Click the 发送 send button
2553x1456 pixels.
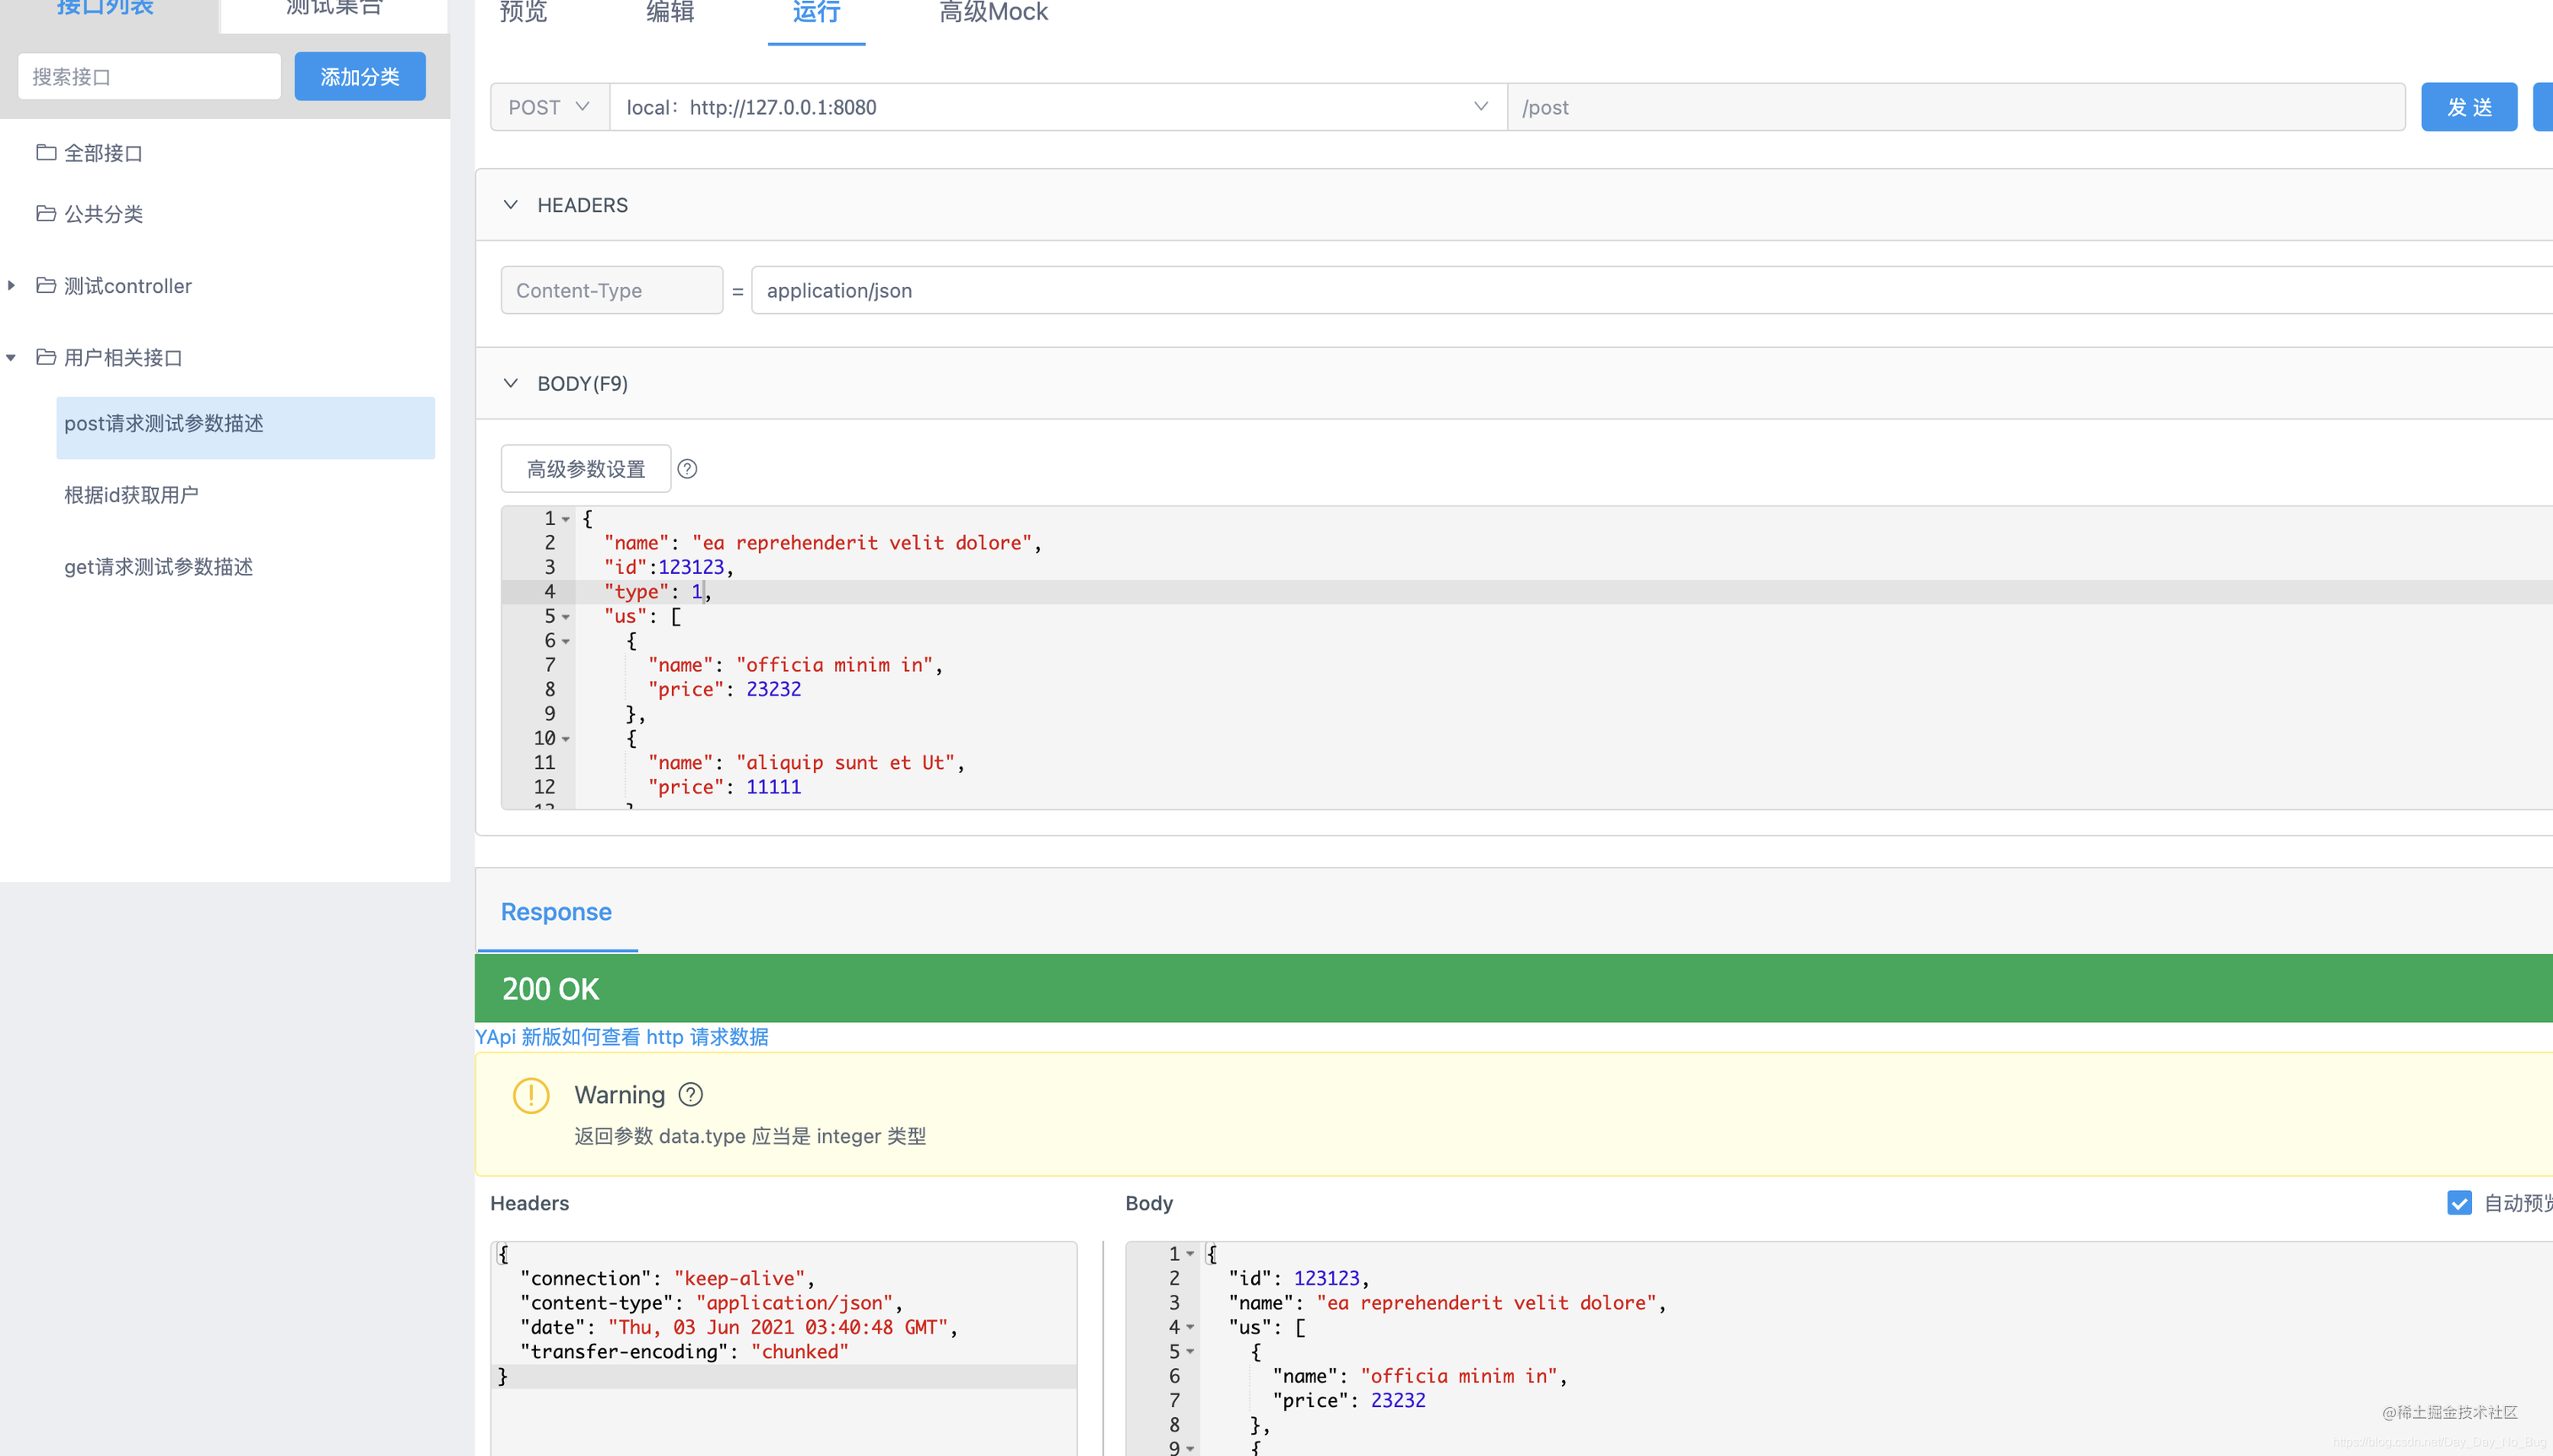pyautogui.click(x=2468, y=107)
